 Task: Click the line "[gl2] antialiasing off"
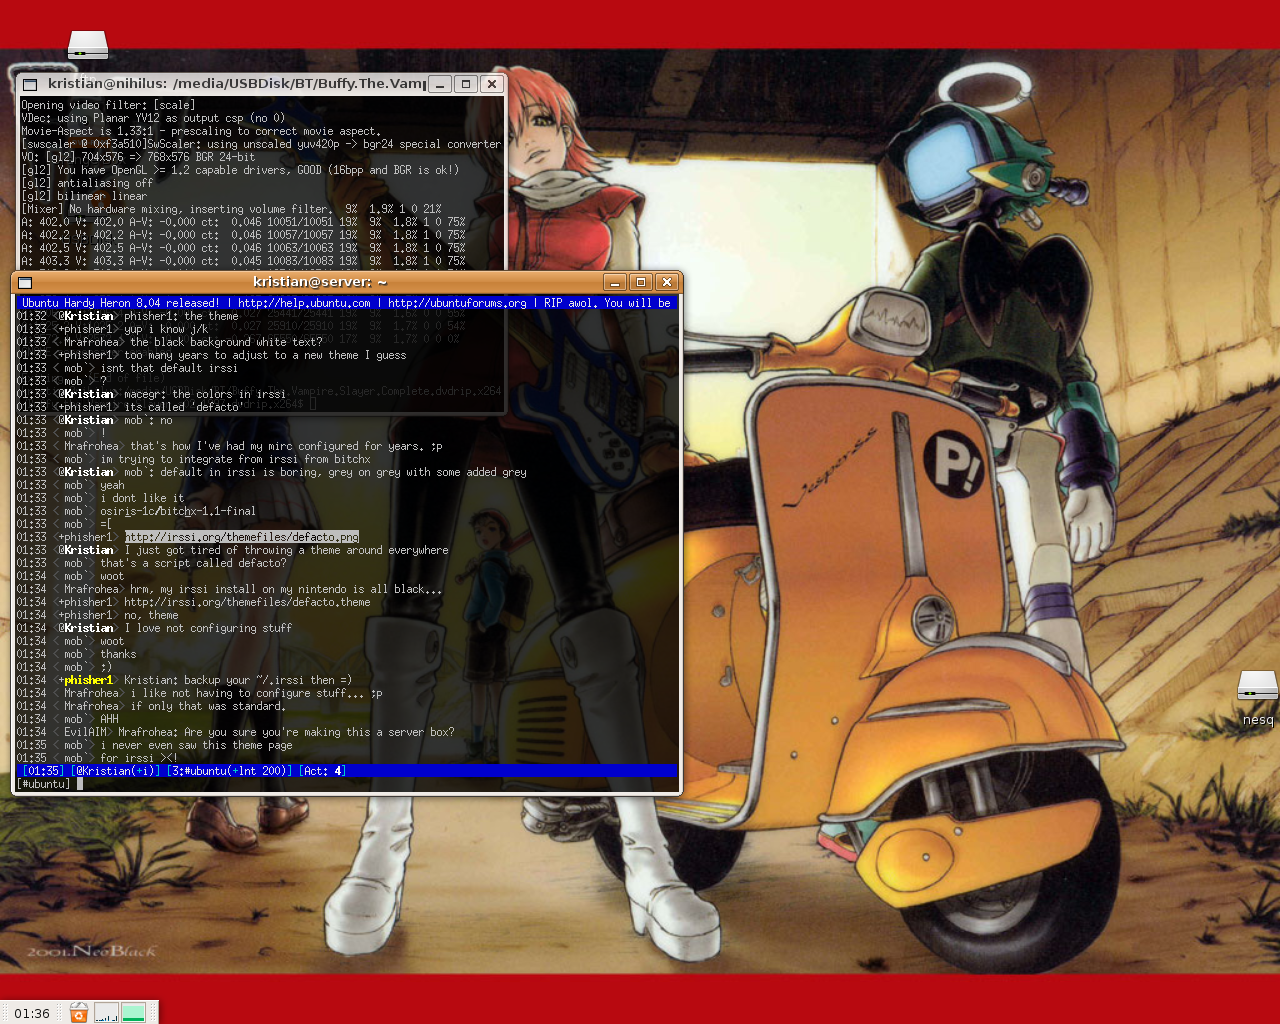pos(87,183)
